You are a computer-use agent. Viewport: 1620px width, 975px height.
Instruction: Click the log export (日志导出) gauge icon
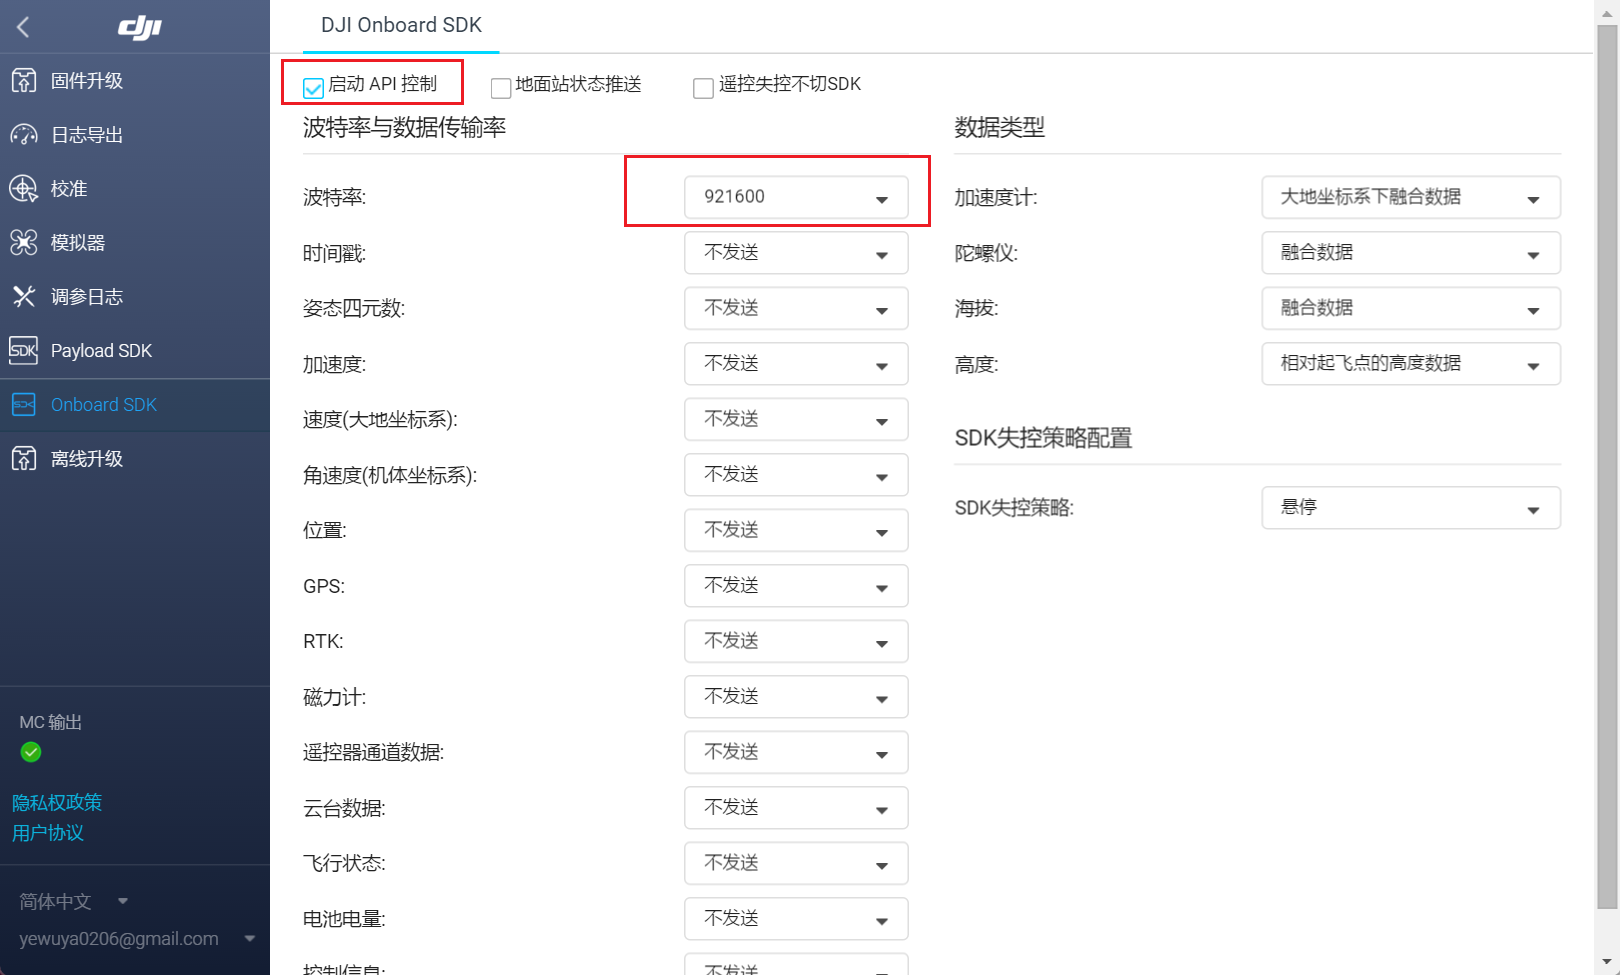(x=24, y=135)
